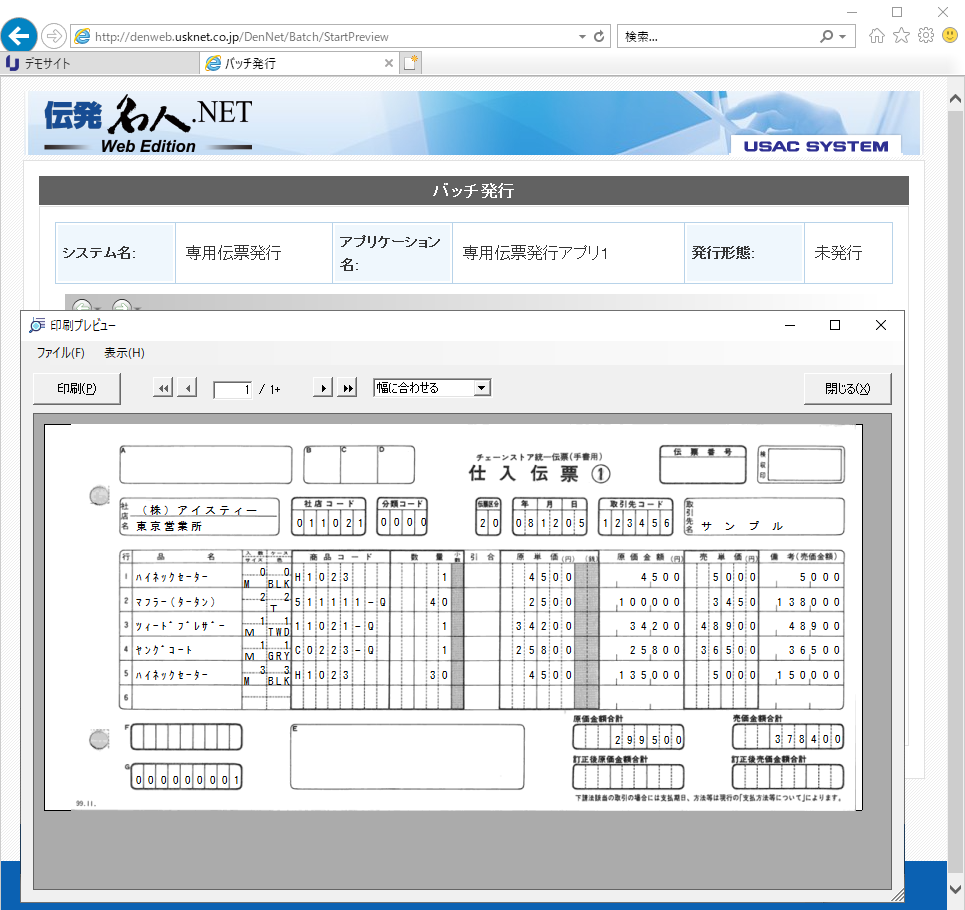Click the 専用伝票発行アプリ1 text

click(x=535, y=253)
